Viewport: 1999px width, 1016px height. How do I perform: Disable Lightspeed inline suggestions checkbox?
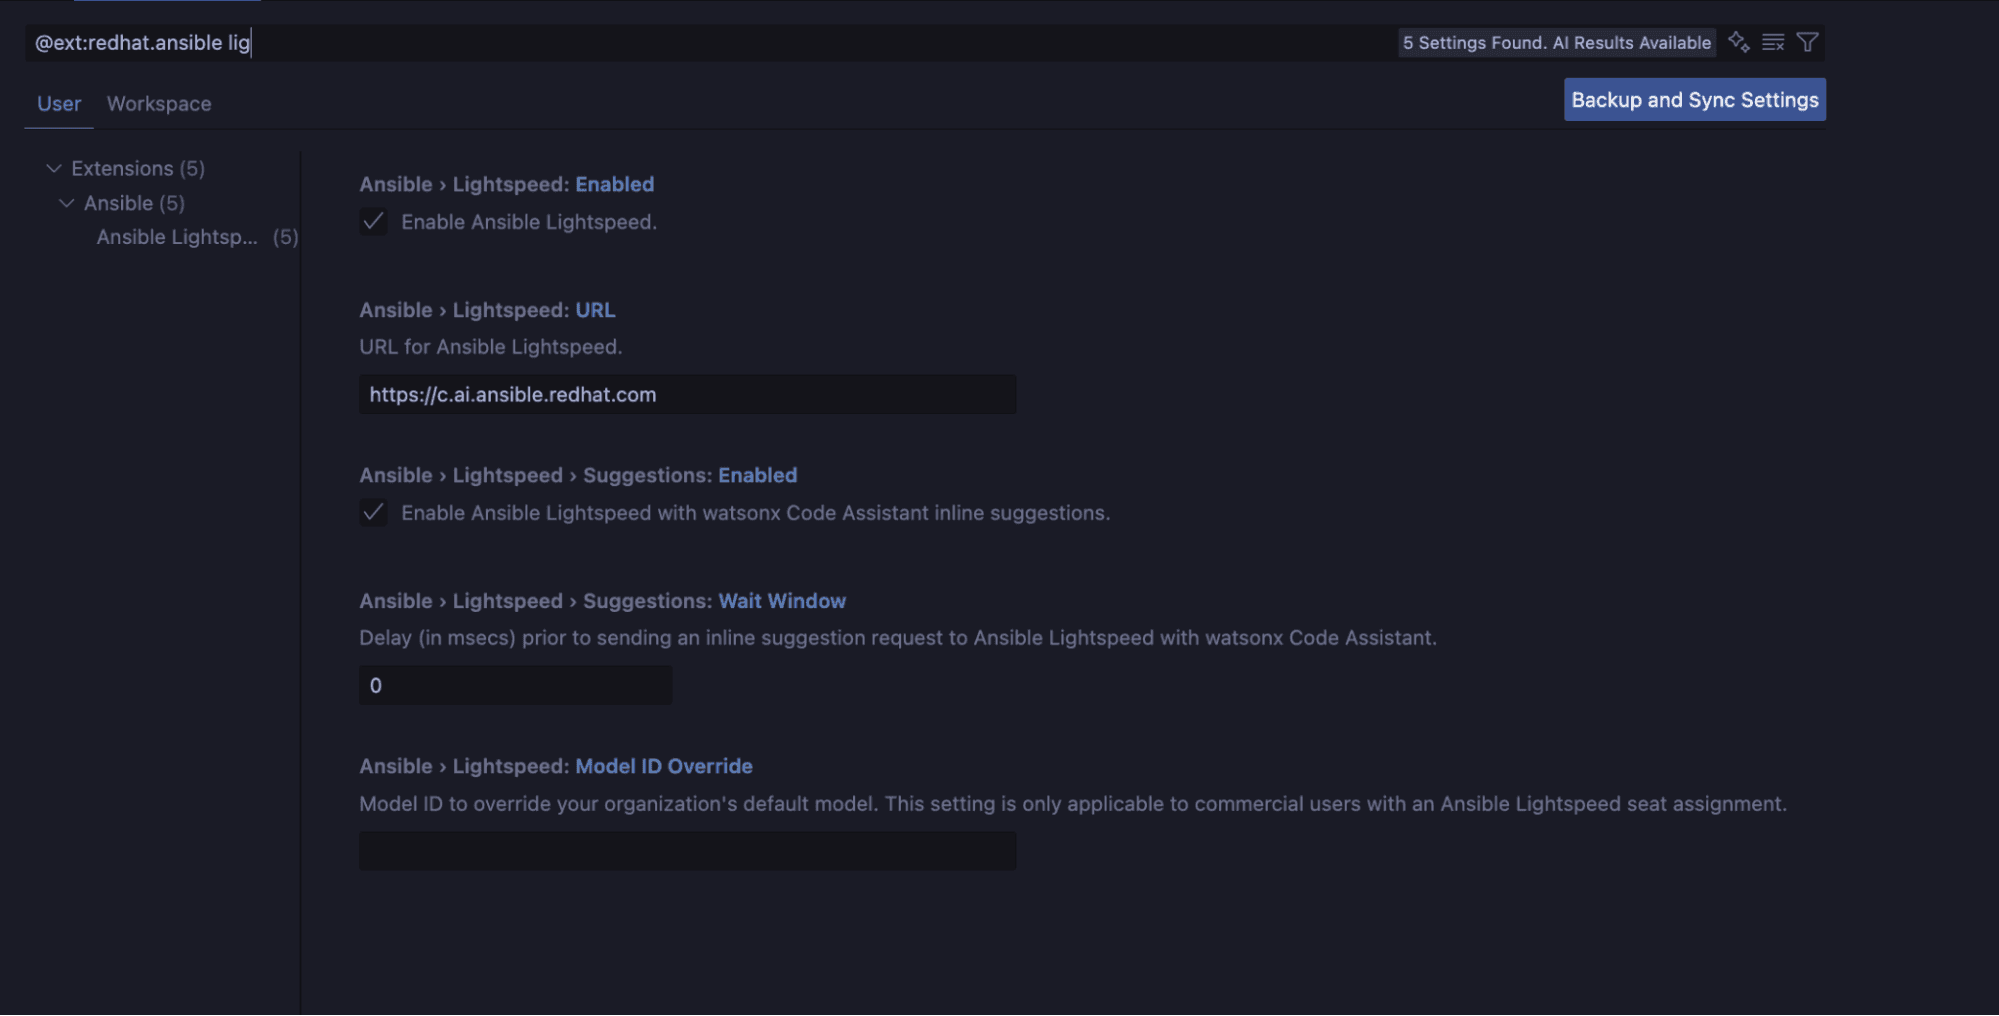pos(373,513)
